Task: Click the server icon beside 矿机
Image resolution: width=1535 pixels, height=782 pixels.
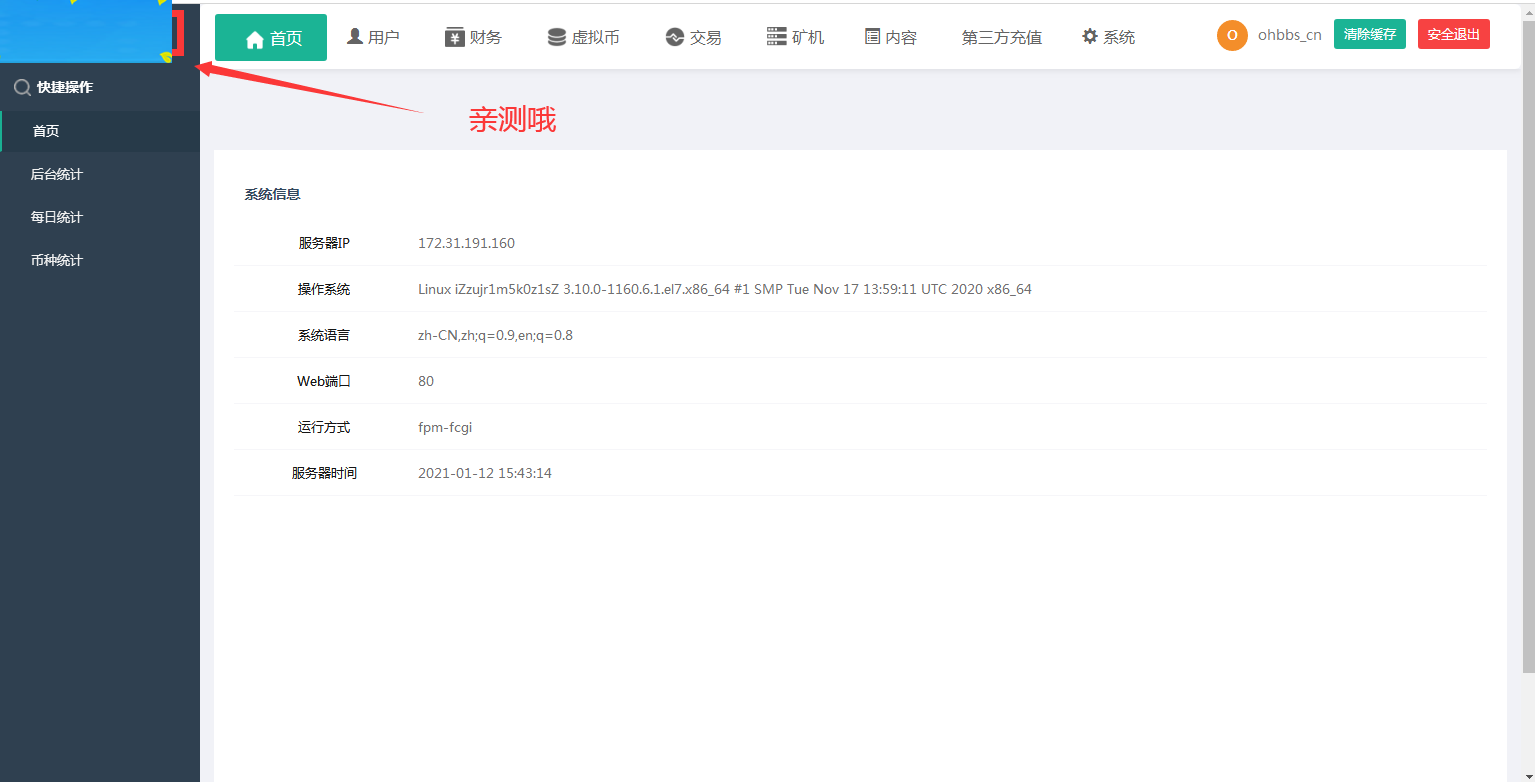Action: click(x=777, y=37)
